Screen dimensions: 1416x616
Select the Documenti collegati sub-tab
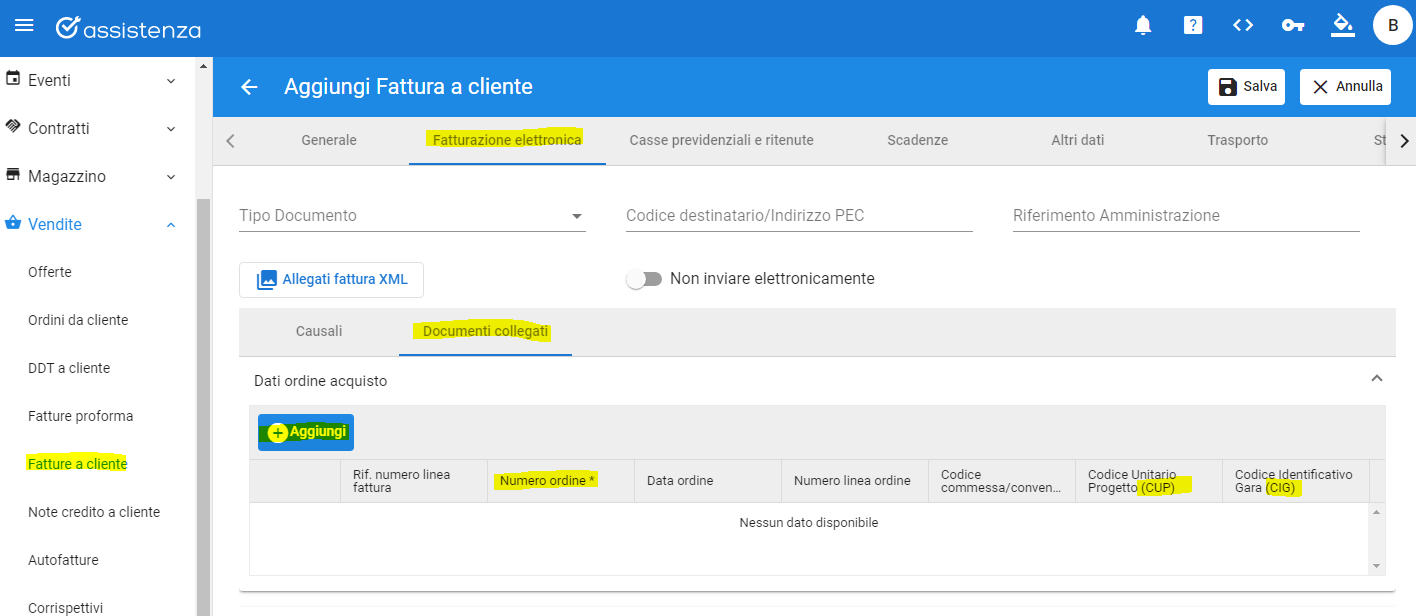[x=486, y=331]
